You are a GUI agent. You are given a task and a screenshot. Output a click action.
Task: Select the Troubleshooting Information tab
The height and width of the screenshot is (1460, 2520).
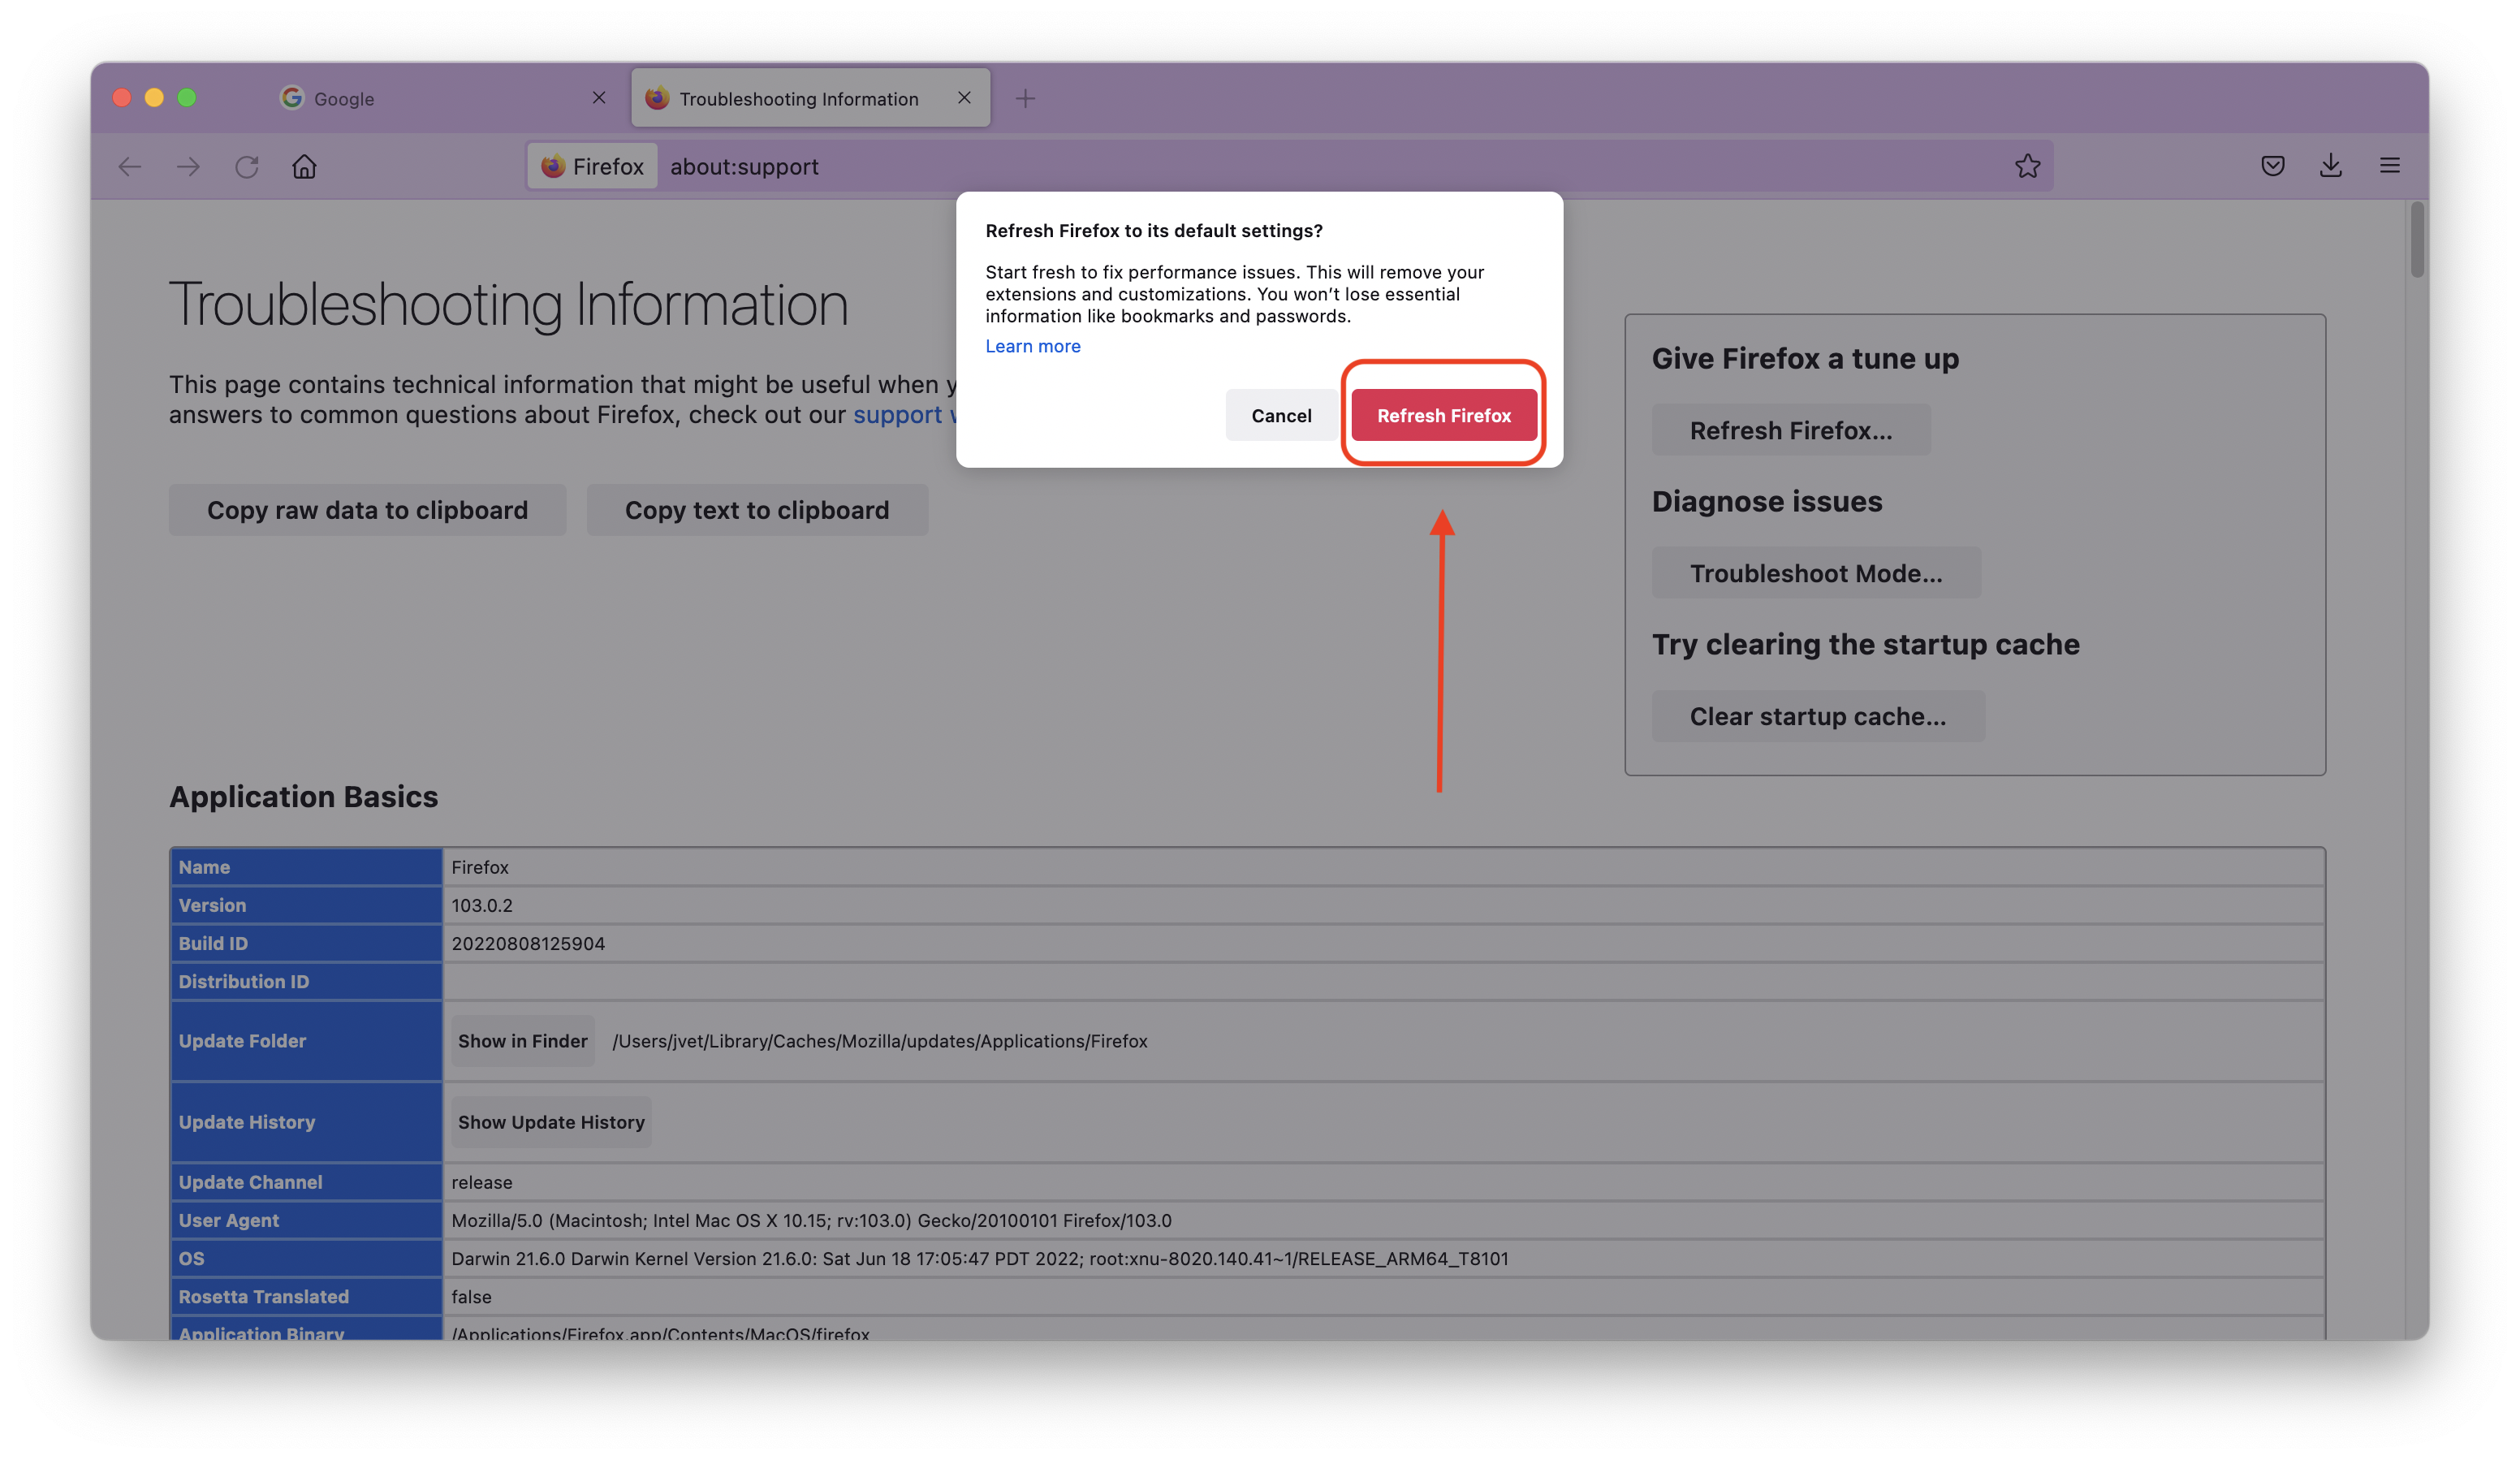pyautogui.click(x=810, y=98)
